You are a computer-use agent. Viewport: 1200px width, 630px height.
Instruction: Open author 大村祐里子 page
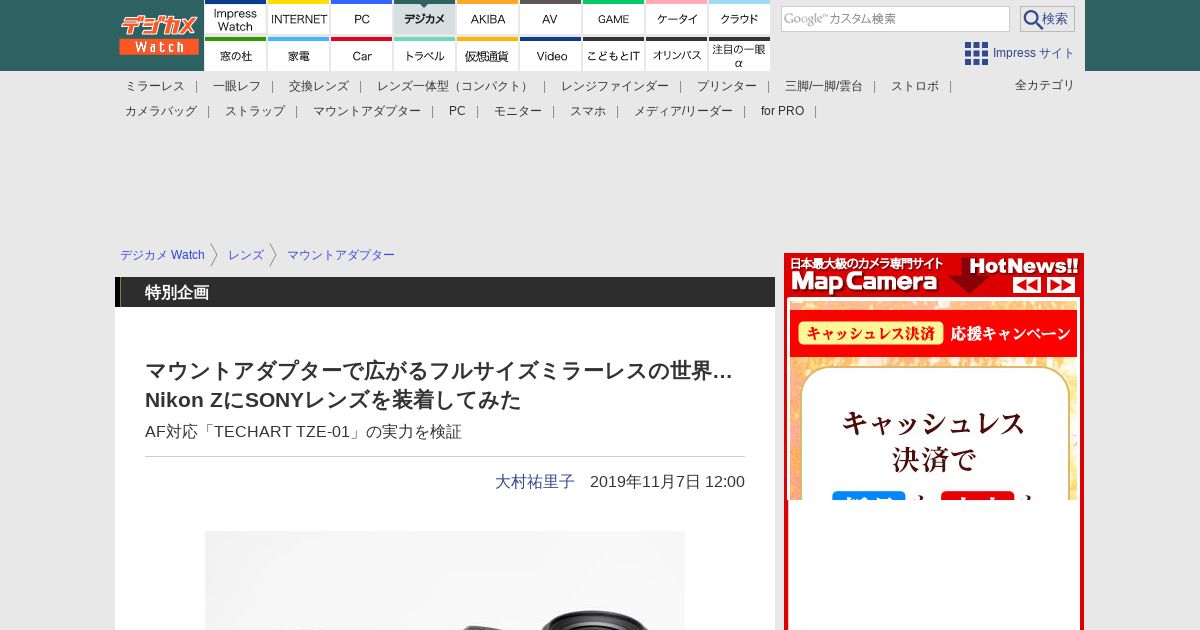click(535, 482)
